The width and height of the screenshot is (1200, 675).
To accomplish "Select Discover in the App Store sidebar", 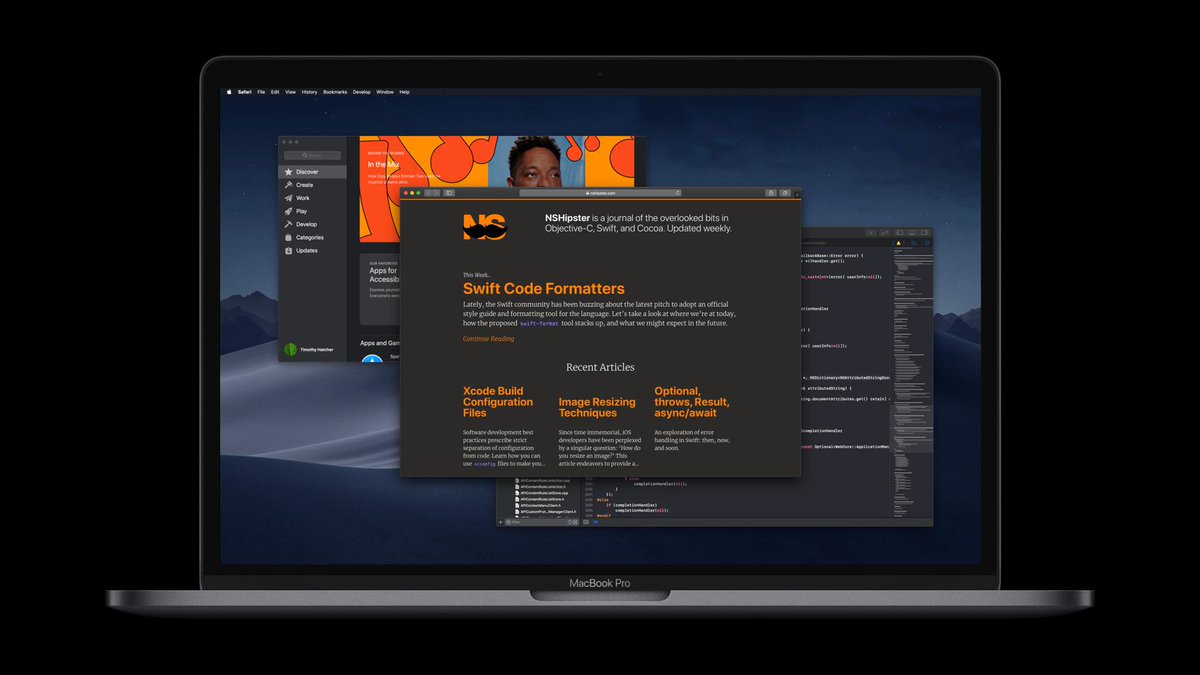I will (x=312, y=172).
